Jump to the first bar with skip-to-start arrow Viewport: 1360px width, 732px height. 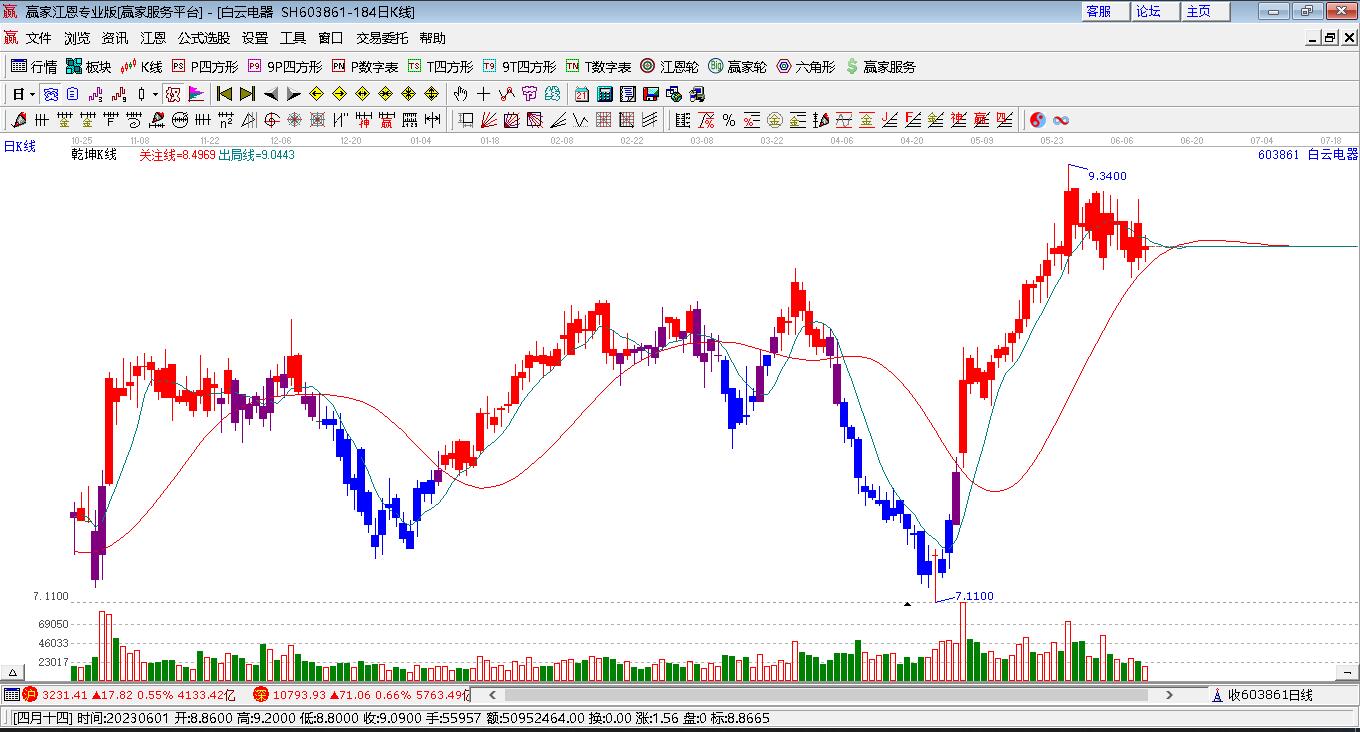(224, 94)
